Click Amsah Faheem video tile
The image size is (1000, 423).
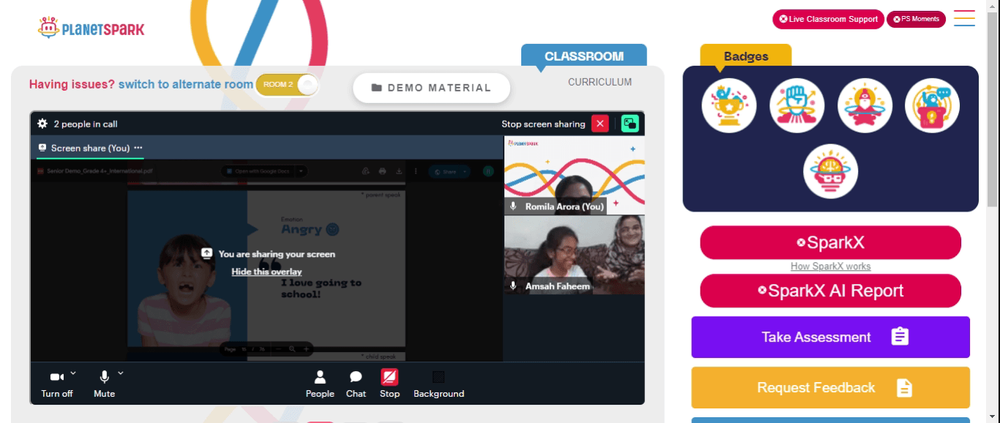[x=574, y=255]
